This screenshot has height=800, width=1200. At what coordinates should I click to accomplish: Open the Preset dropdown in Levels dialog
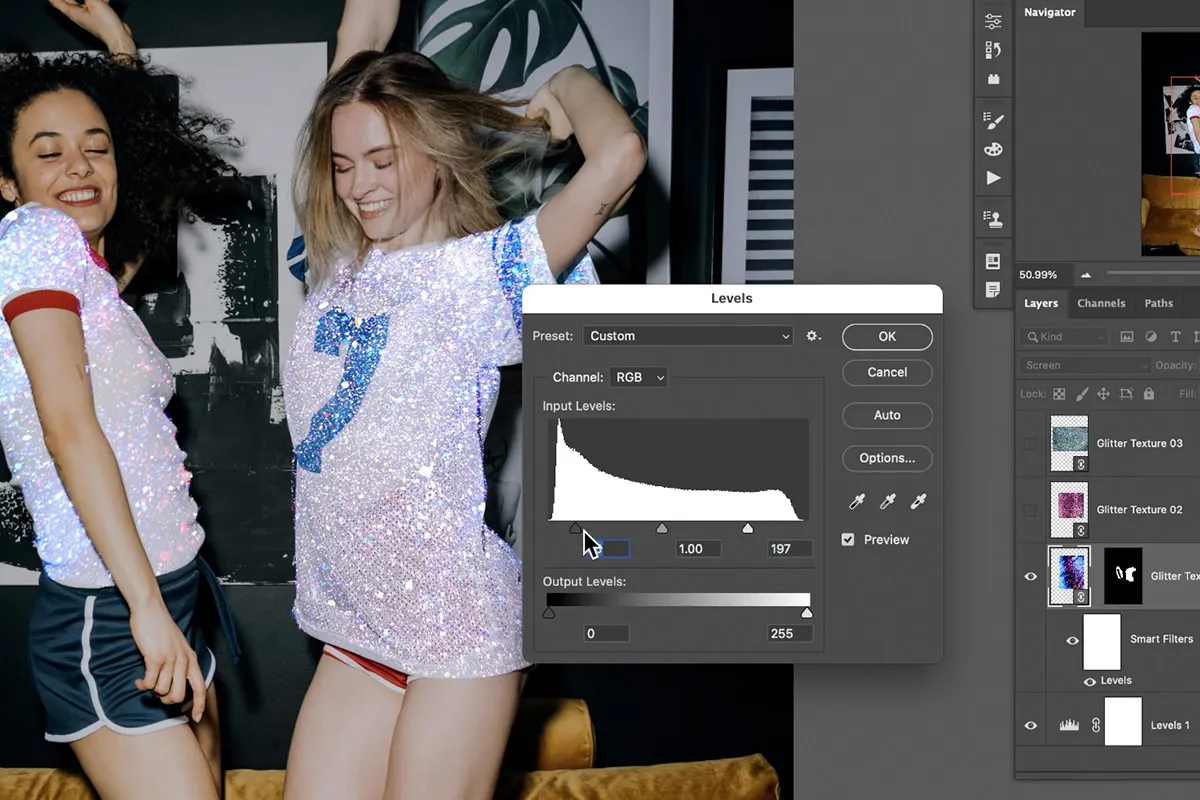pyautogui.click(x=687, y=335)
